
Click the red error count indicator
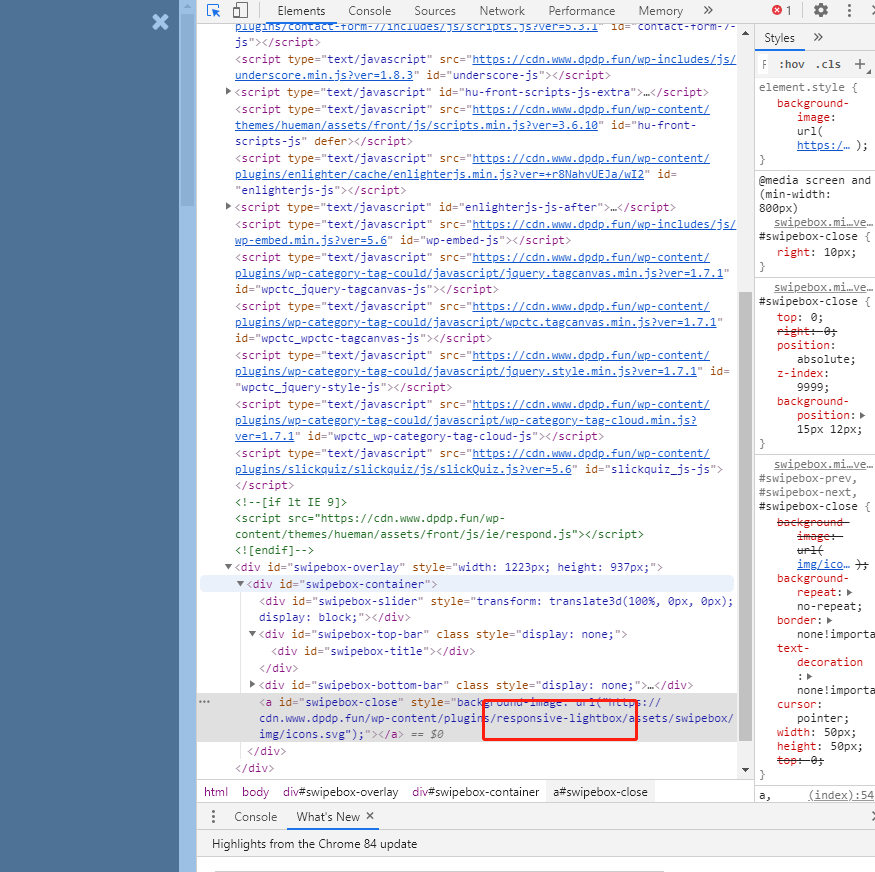[x=781, y=11]
